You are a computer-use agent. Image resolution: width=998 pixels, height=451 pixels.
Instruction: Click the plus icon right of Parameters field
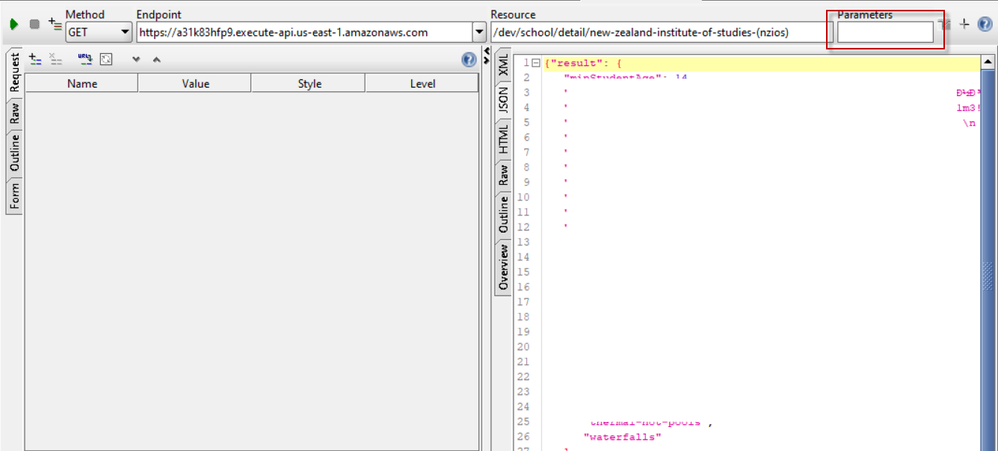tap(964, 24)
